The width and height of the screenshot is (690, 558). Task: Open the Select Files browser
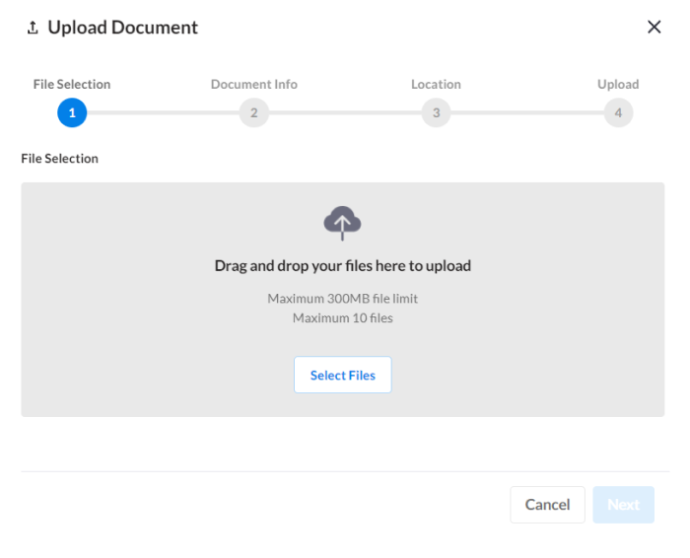pyautogui.click(x=343, y=375)
